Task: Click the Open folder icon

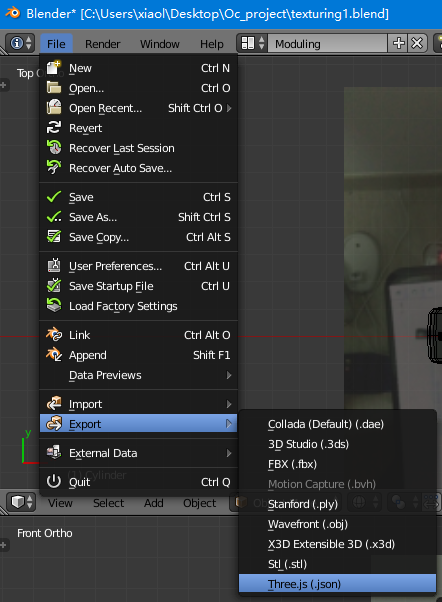Action: click(54, 88)
